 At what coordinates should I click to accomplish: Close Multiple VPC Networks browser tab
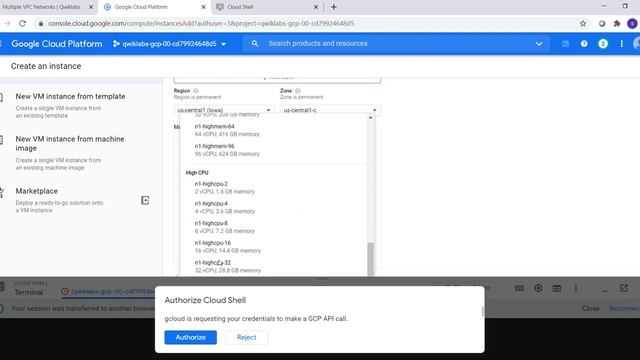[x=91, y=7]
